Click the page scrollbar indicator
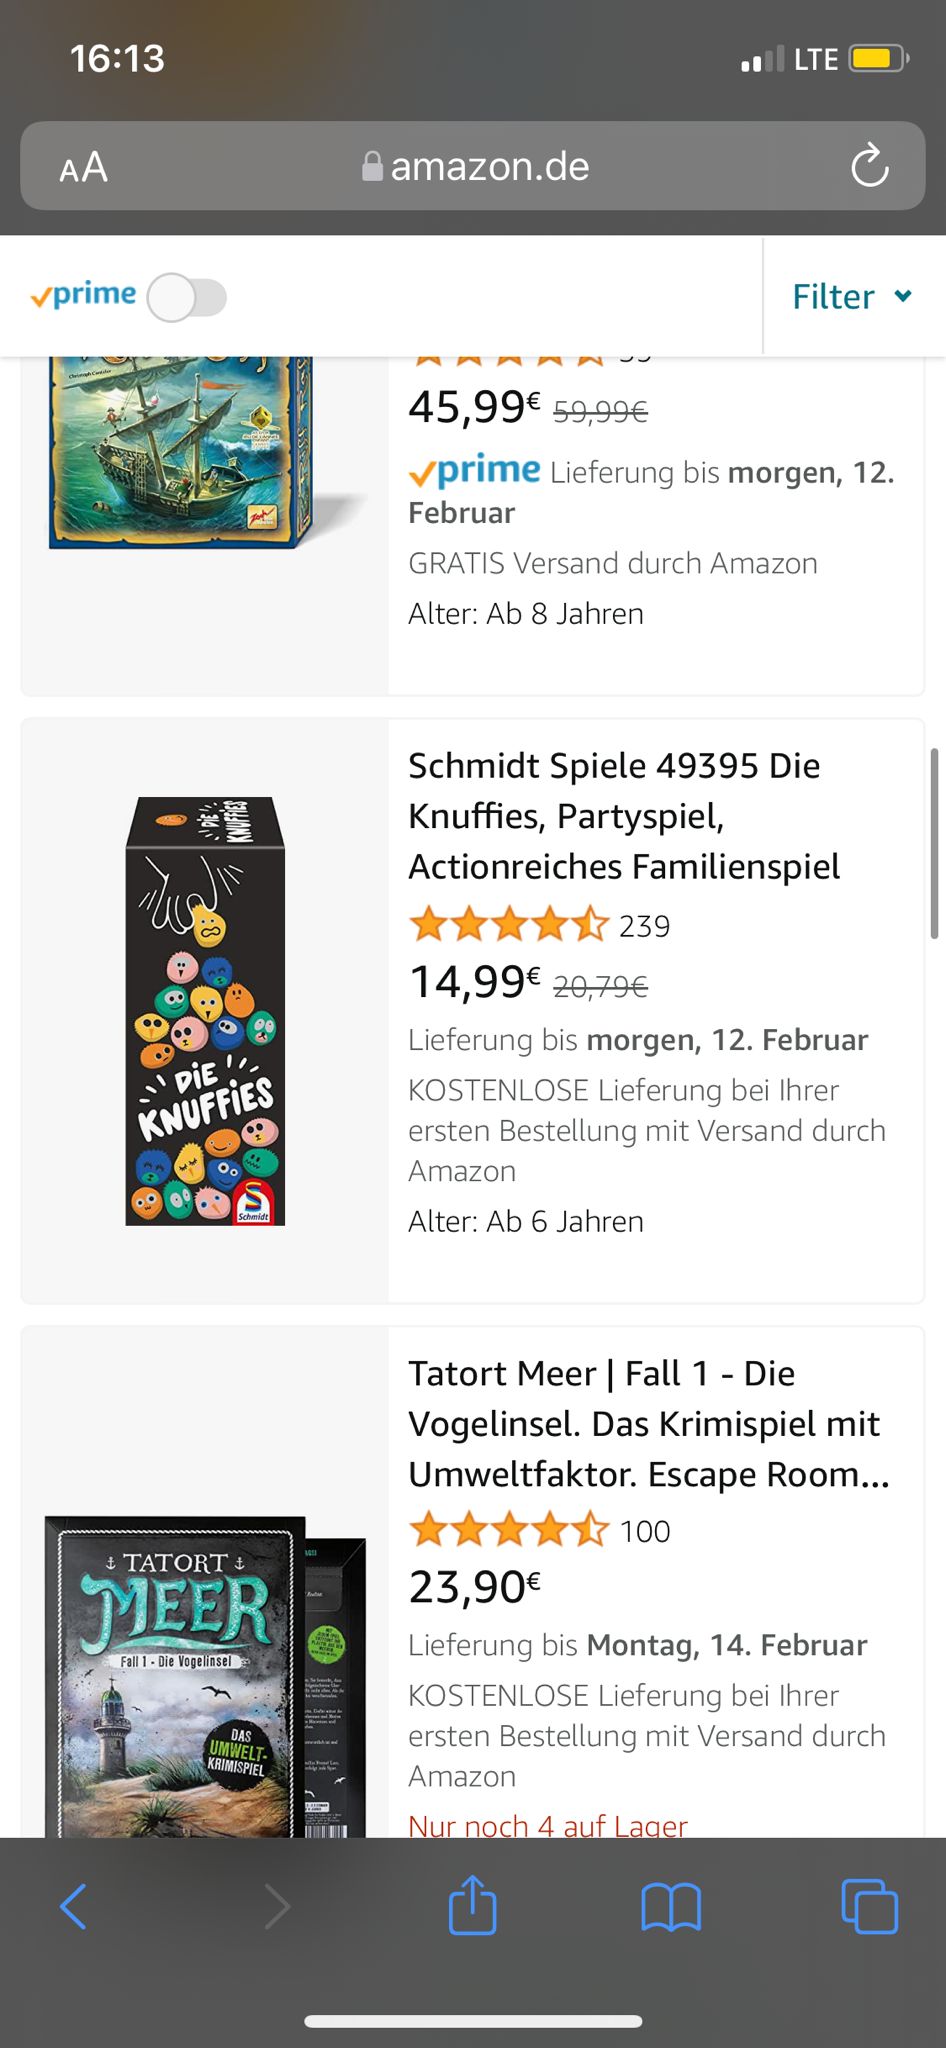The width and height of the screenshot is (946, 2048). pyautogui.click(x=934, y=843)
